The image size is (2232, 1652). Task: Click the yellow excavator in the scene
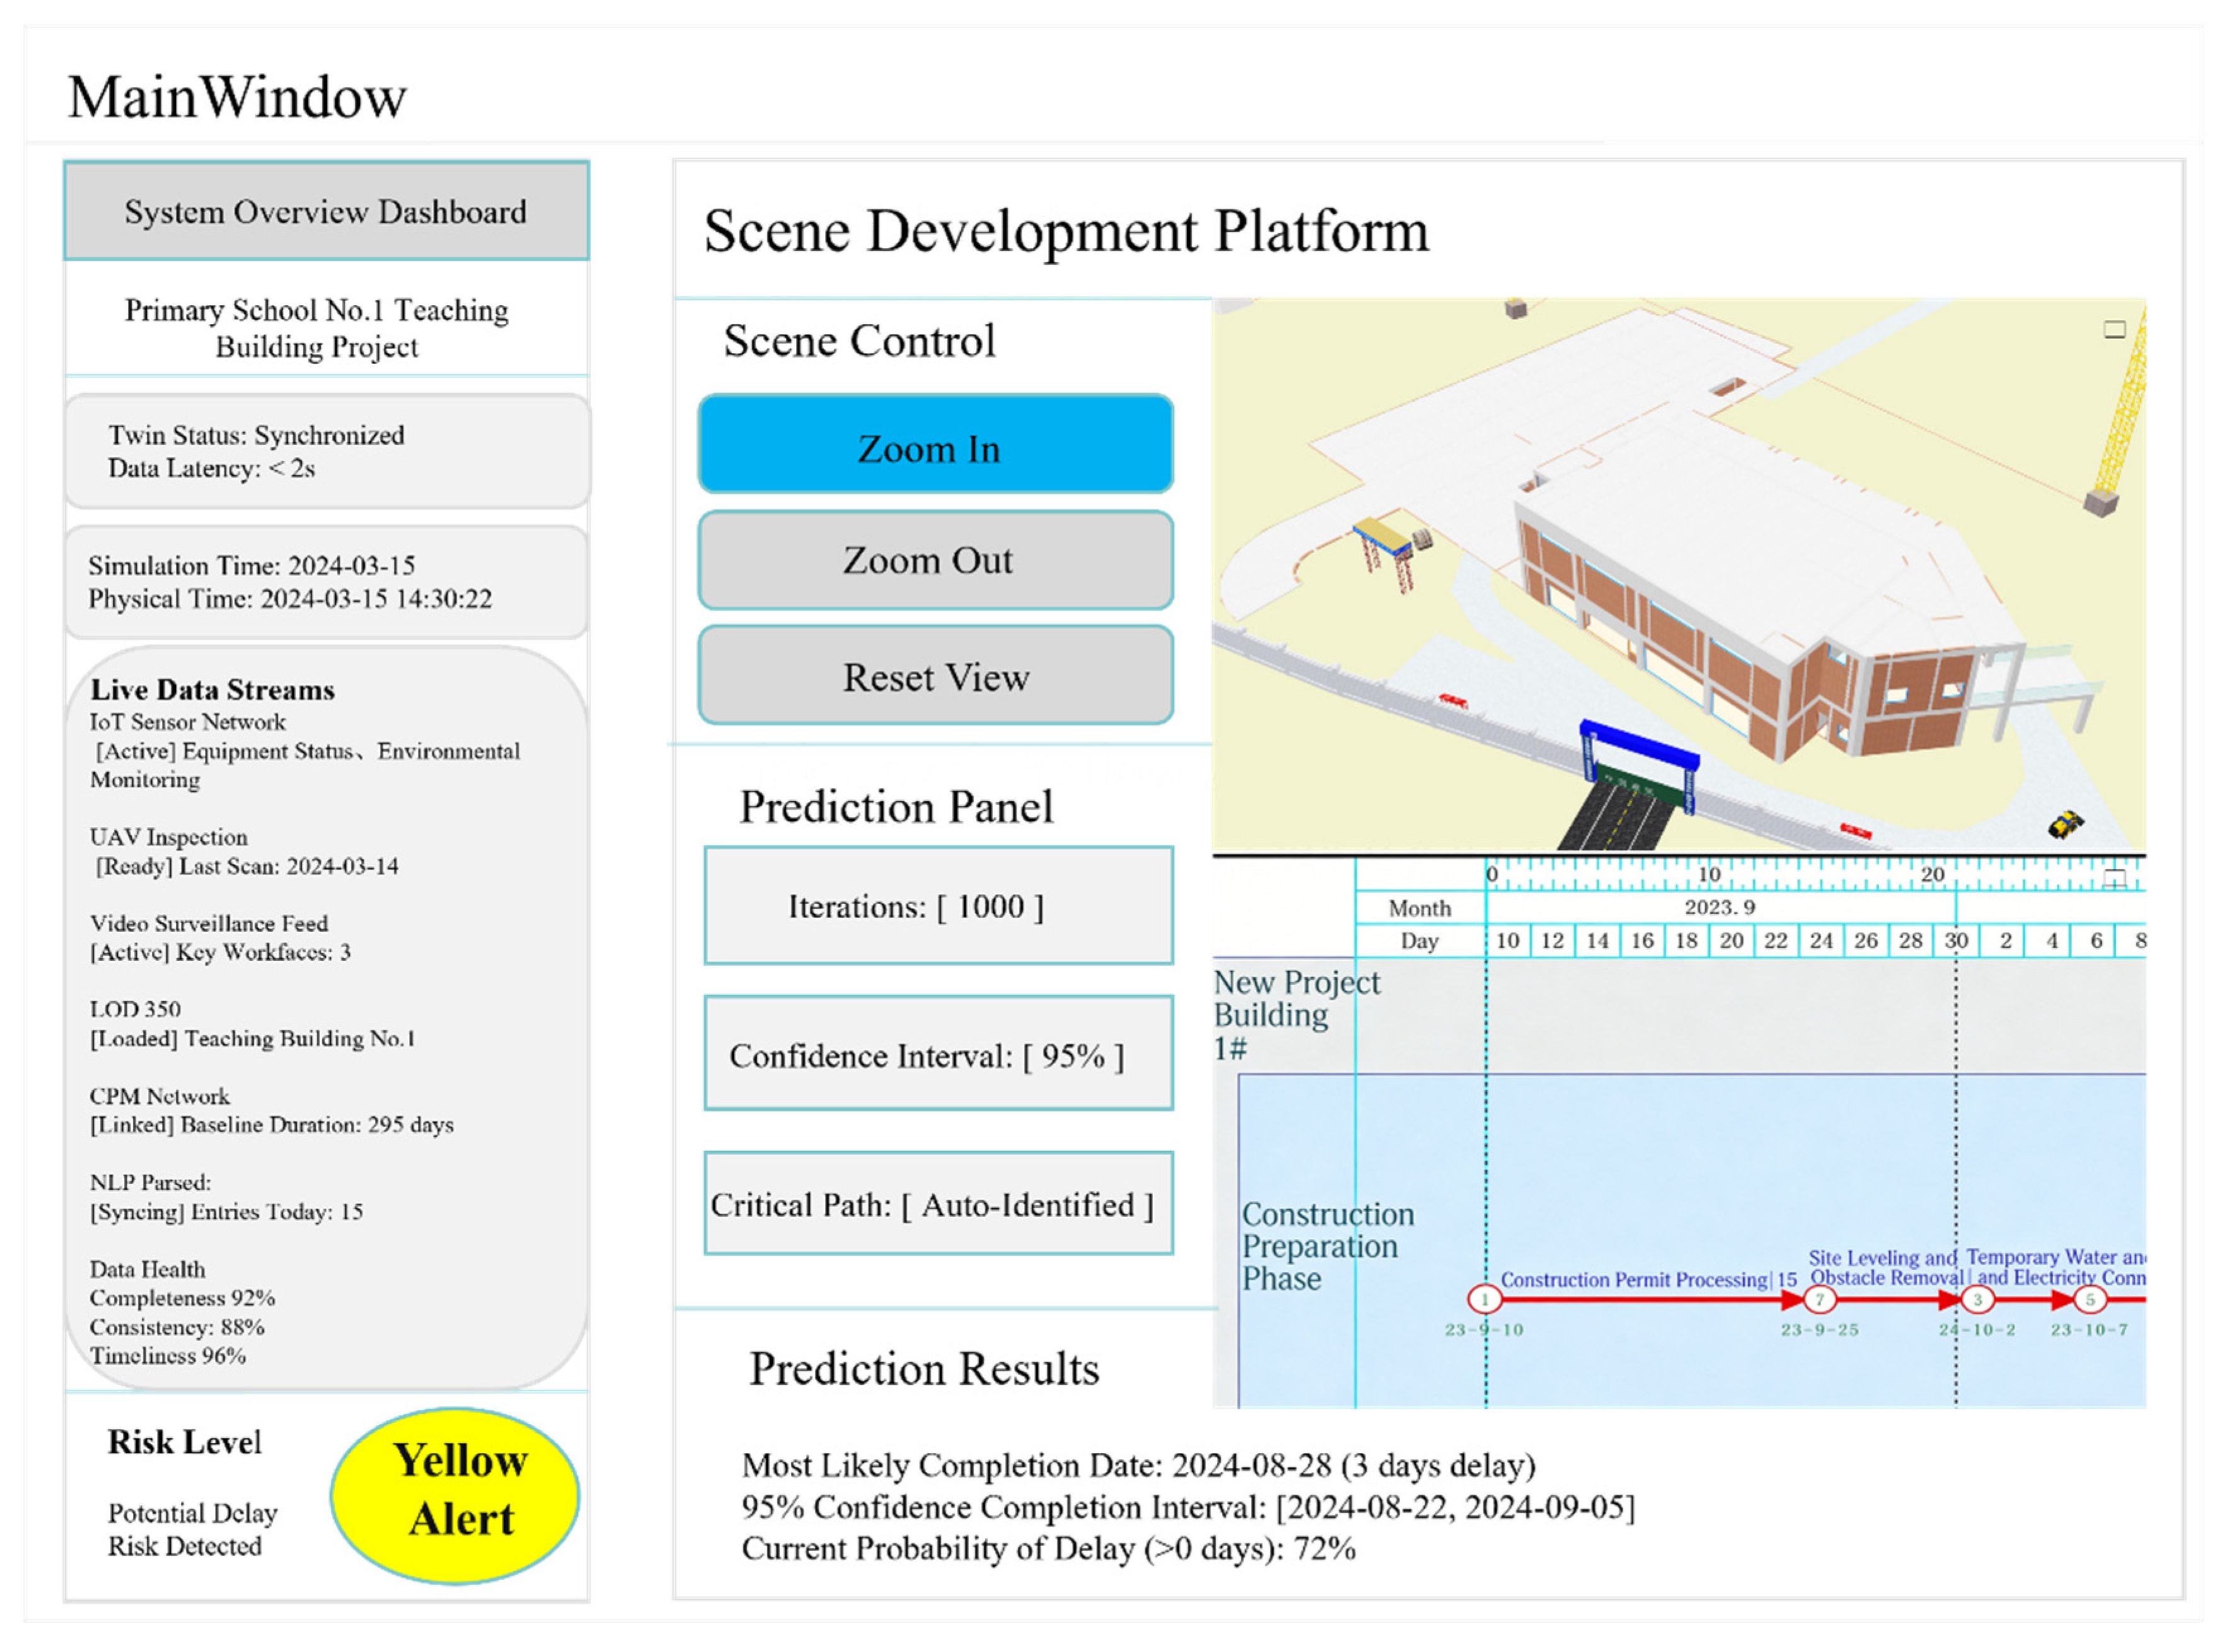tap(2066, 823)
